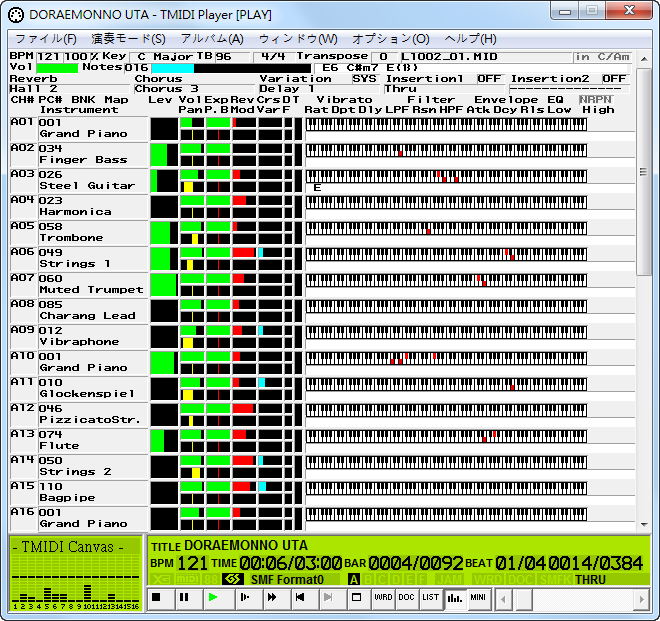
Task: Select channel A04 Harmonica instrument
Action: [76, 211]
